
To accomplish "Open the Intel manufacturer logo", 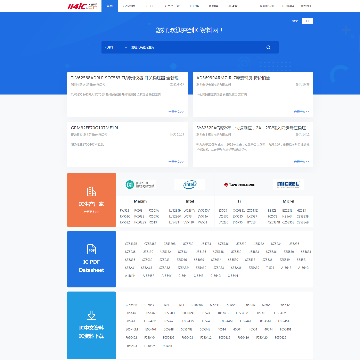I will pos(190,184).
